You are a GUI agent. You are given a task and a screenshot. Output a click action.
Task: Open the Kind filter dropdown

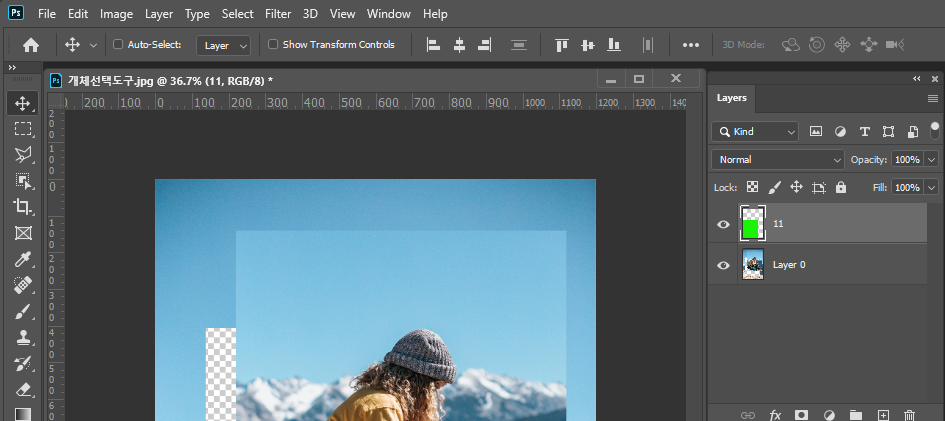point(755,131)
